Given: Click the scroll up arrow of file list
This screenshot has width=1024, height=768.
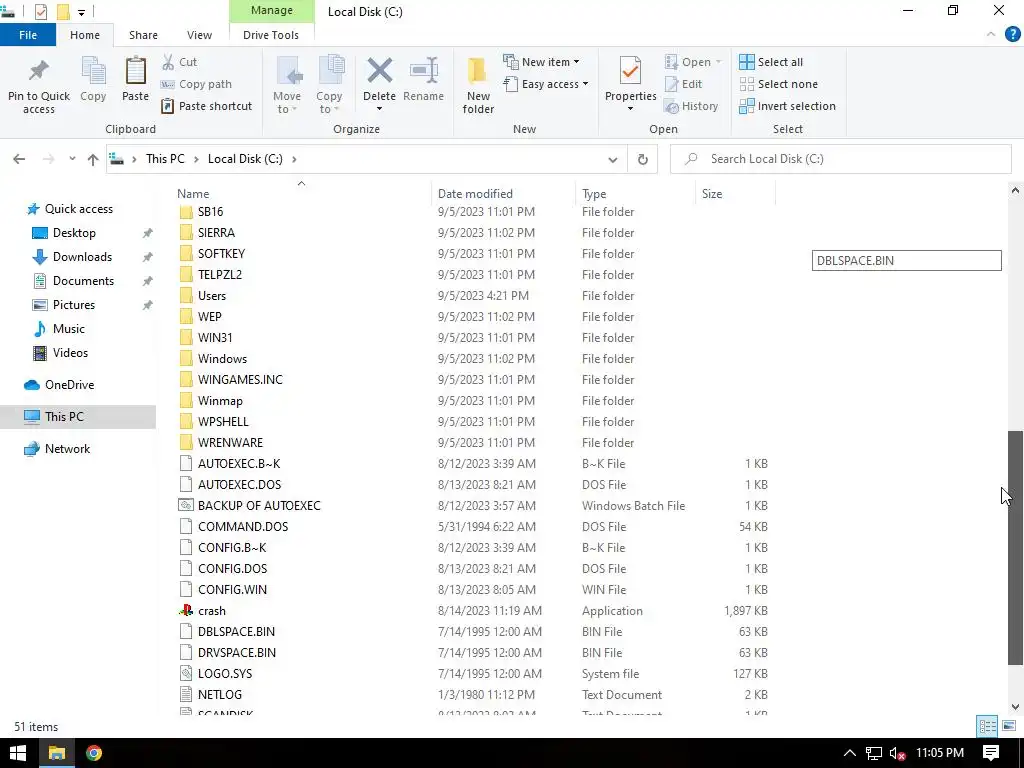Looking at the screenshot, I should click(x=1015, y=191).
